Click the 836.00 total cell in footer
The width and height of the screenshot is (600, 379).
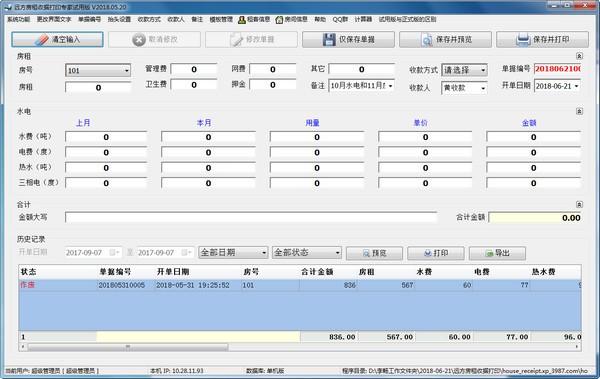click(329, 337)
